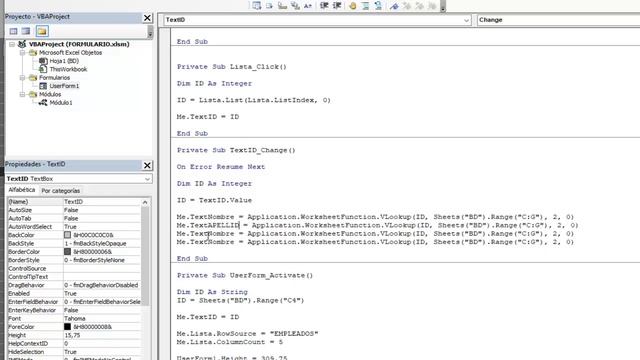Select Módulo1 in project tree
Viewport: 640px width, 360px height.
coord(61,102)
